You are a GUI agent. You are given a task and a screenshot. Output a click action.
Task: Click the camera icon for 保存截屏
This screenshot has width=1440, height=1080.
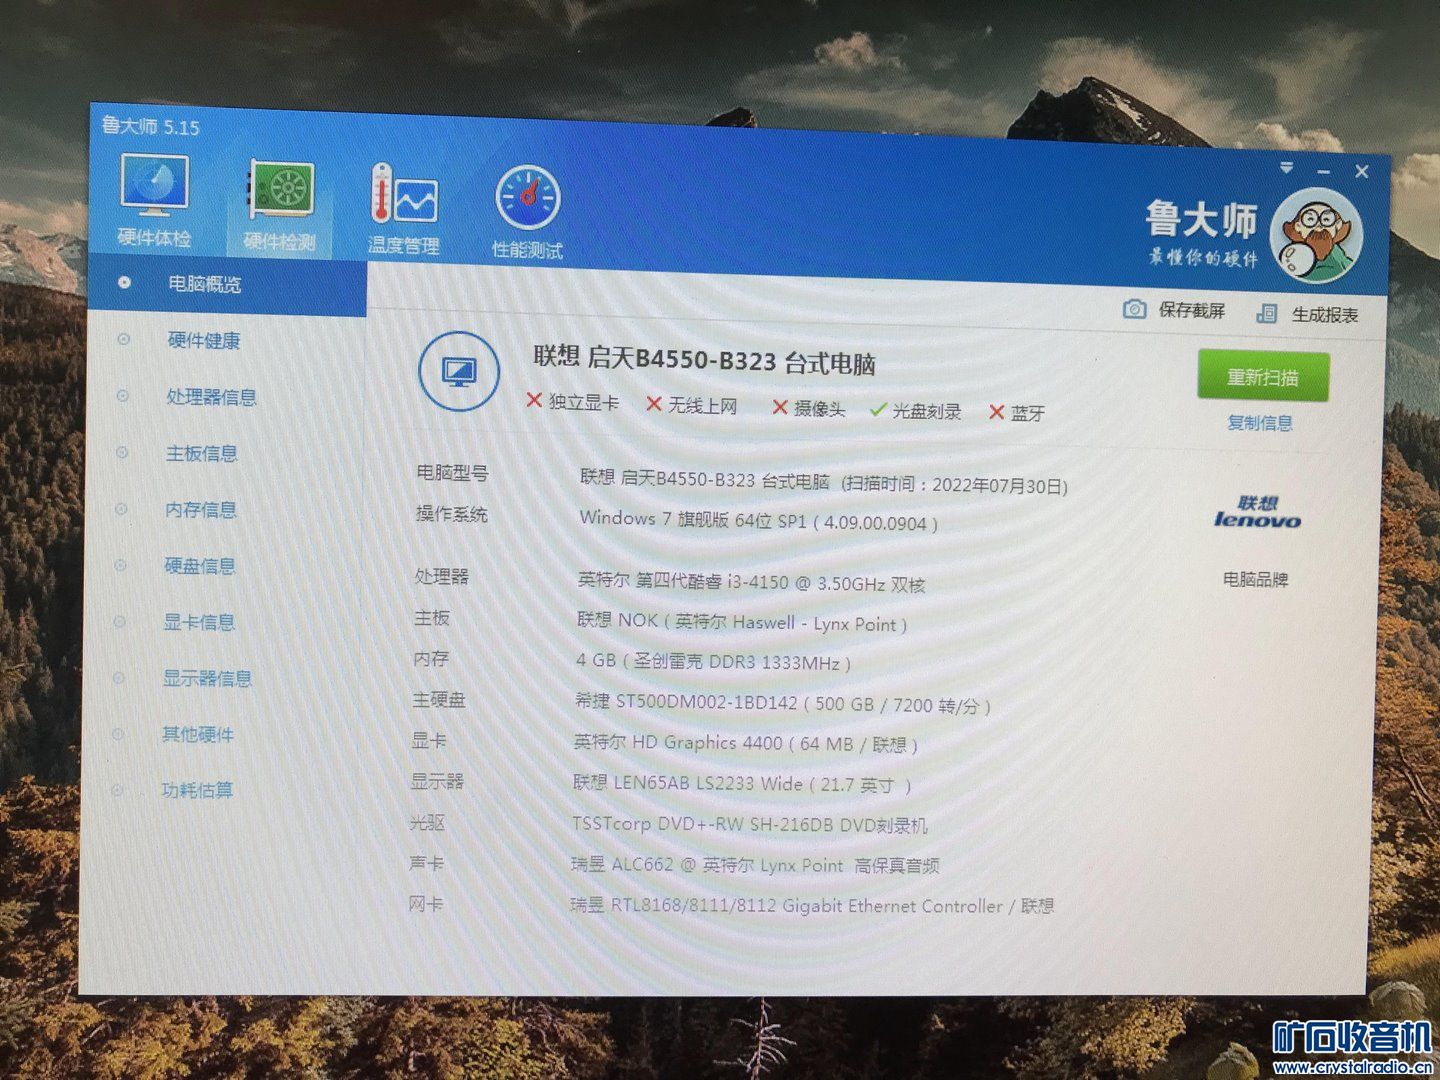[1134, 309]
